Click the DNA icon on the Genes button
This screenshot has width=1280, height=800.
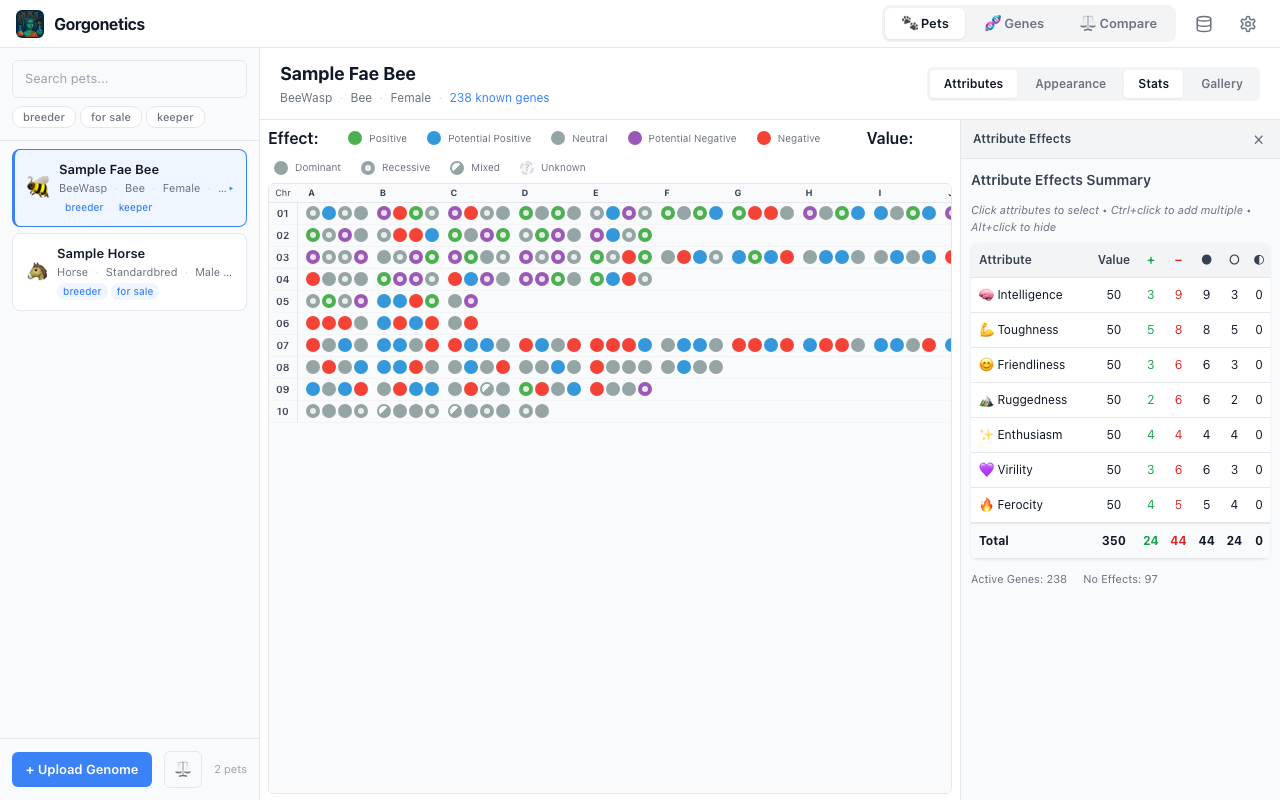coord(994,23)
